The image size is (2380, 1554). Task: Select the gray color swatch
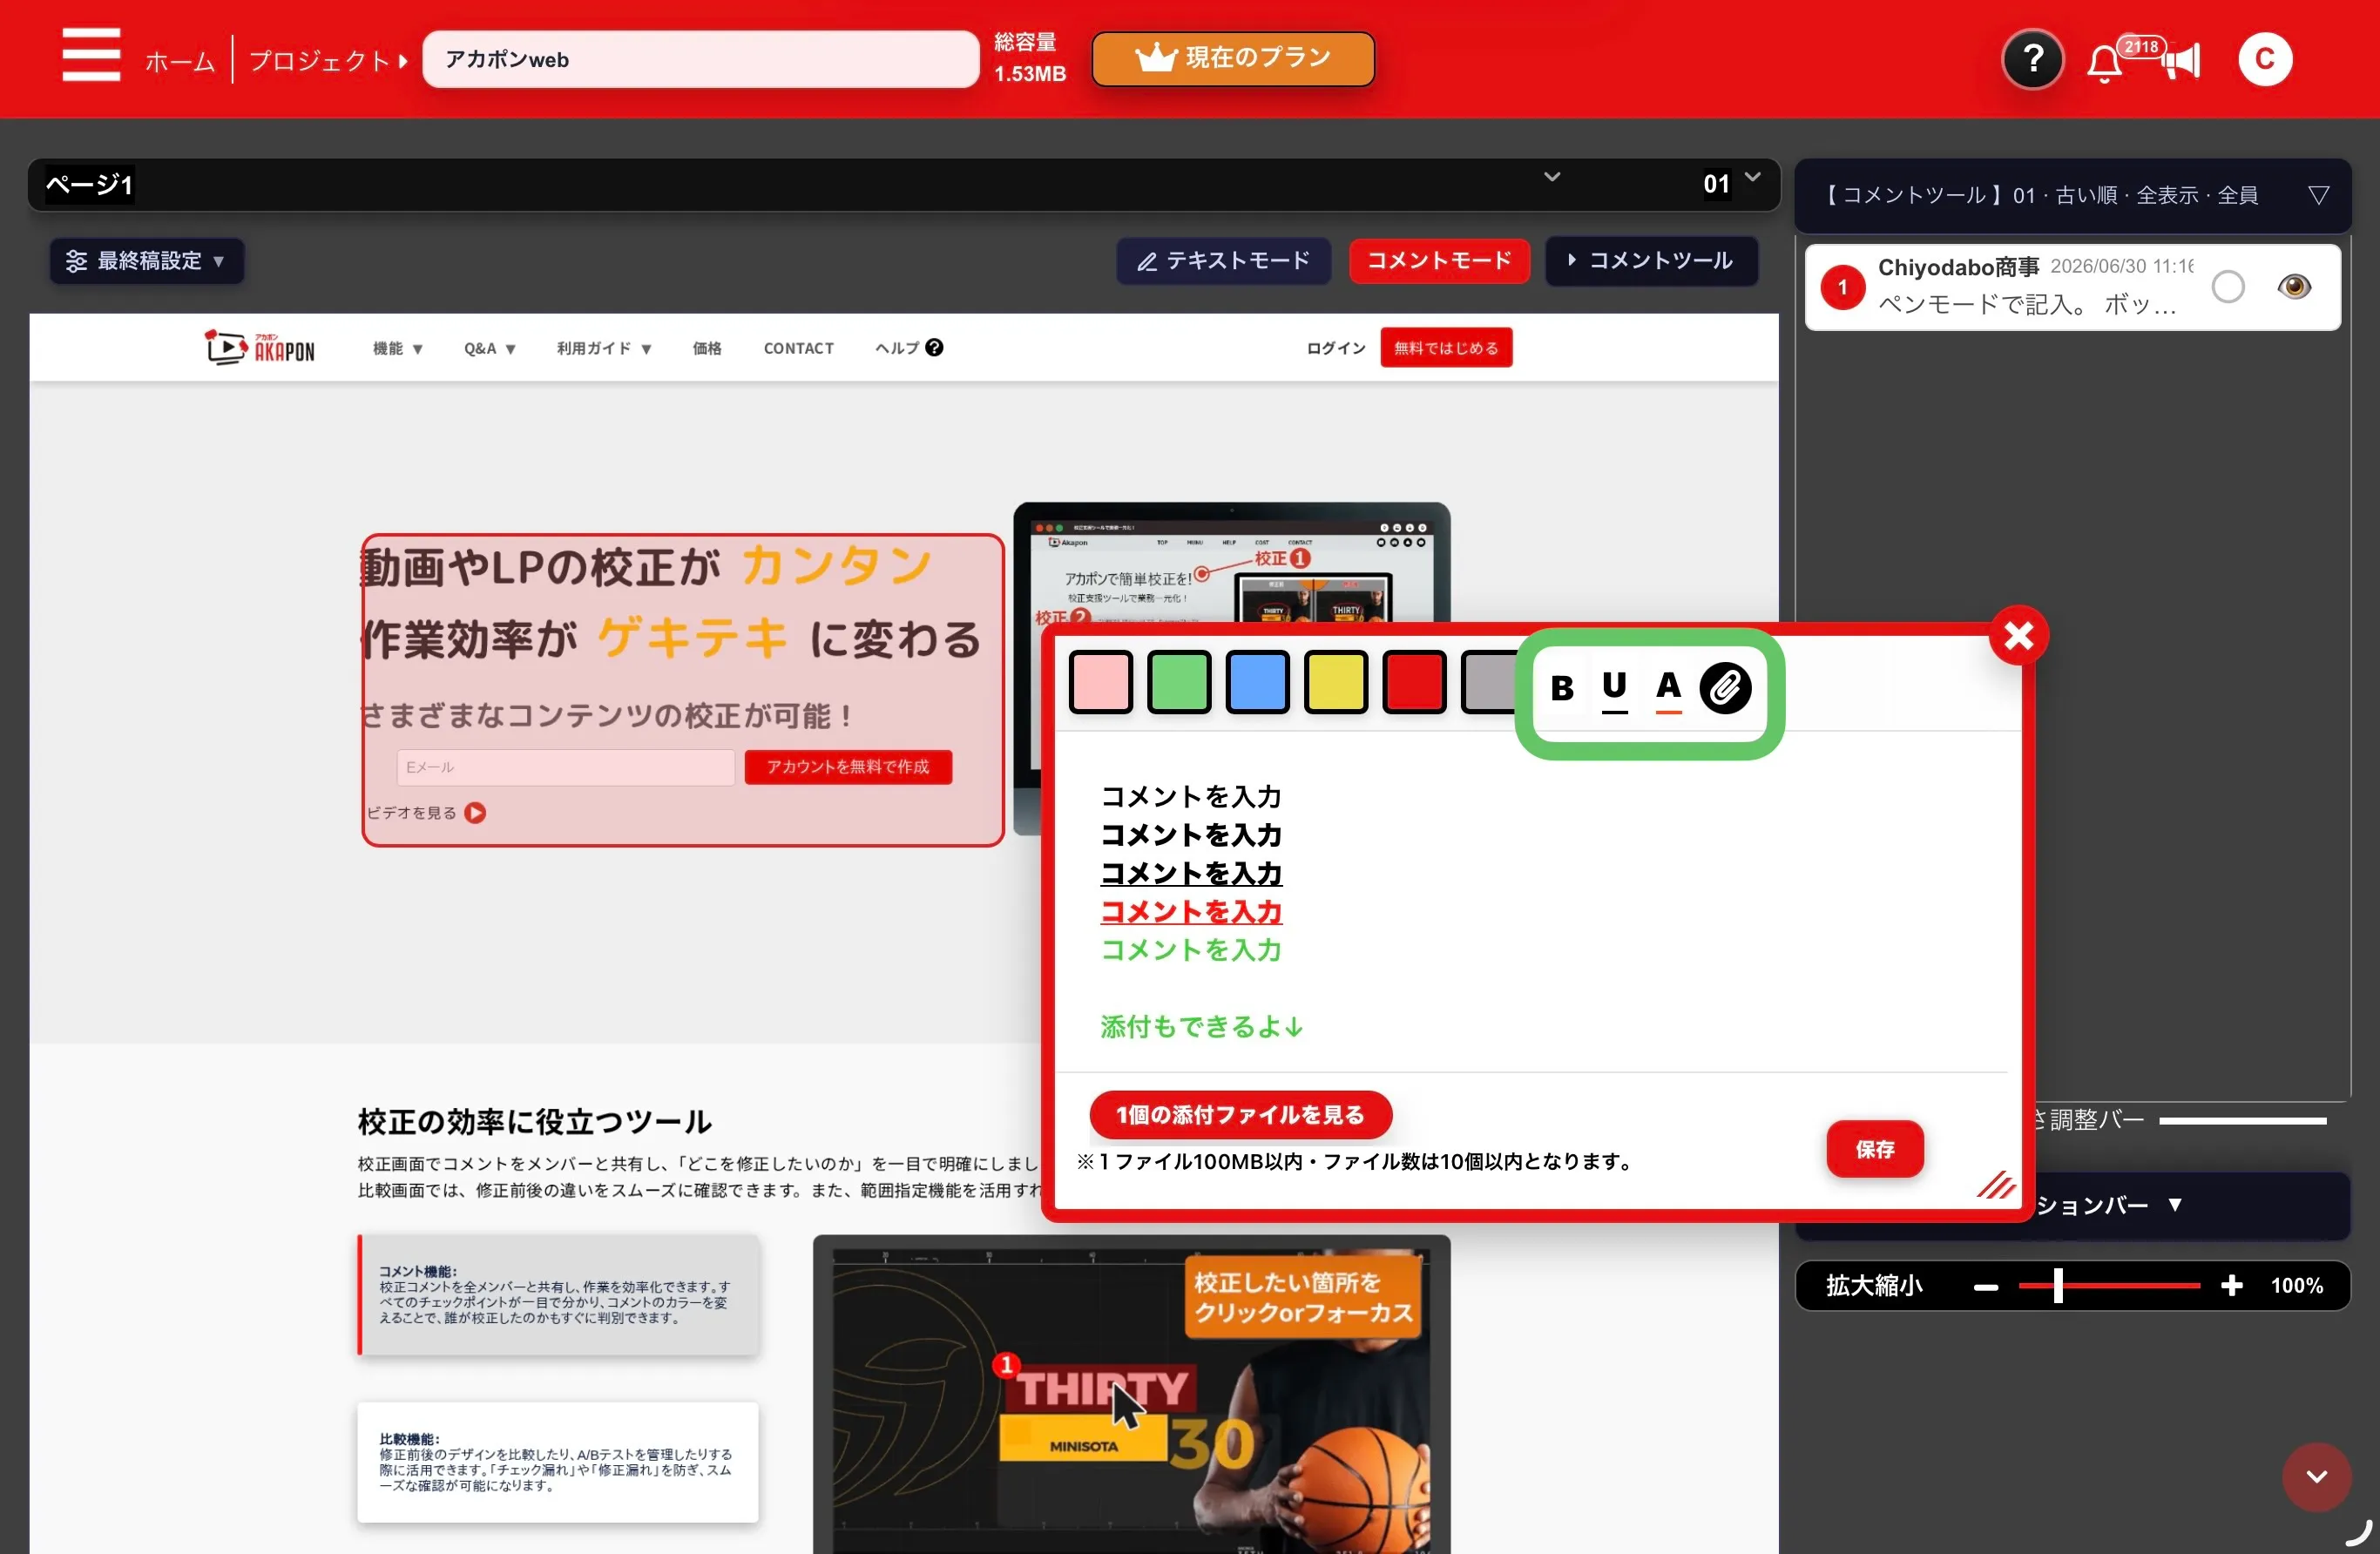pyautogui.click(x=1489, y=682)
